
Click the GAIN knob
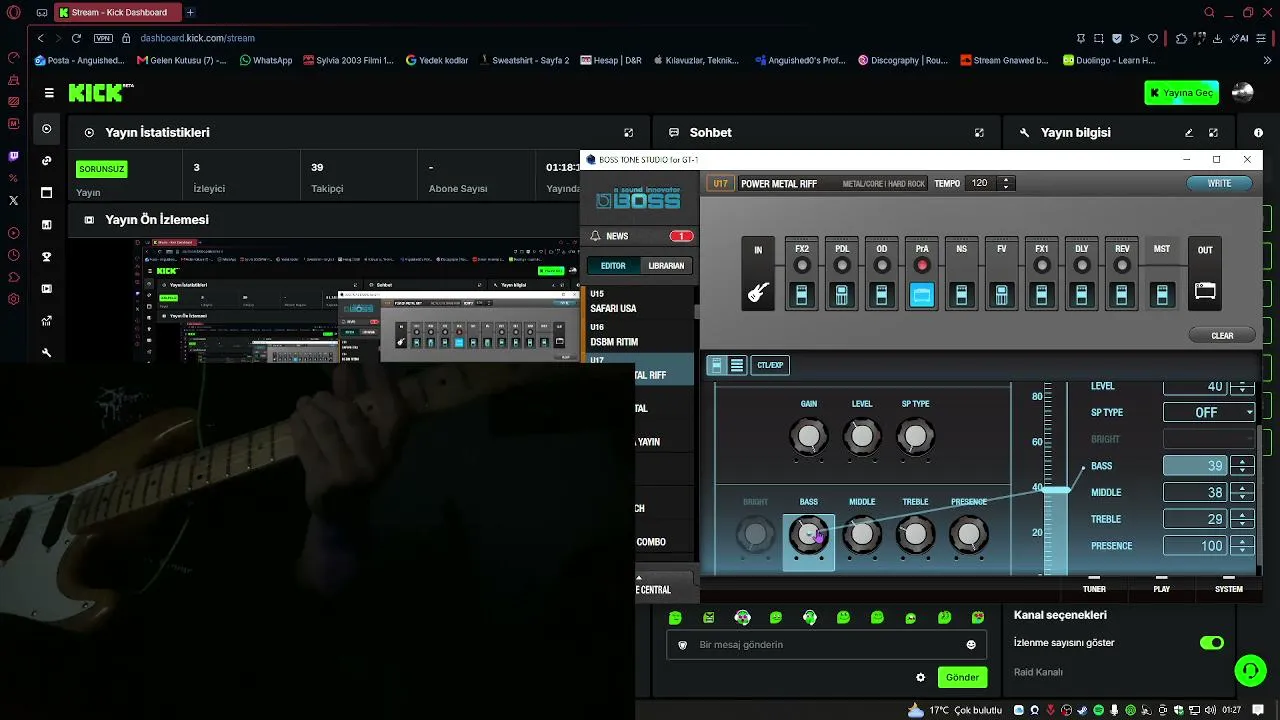pos(808,436)
